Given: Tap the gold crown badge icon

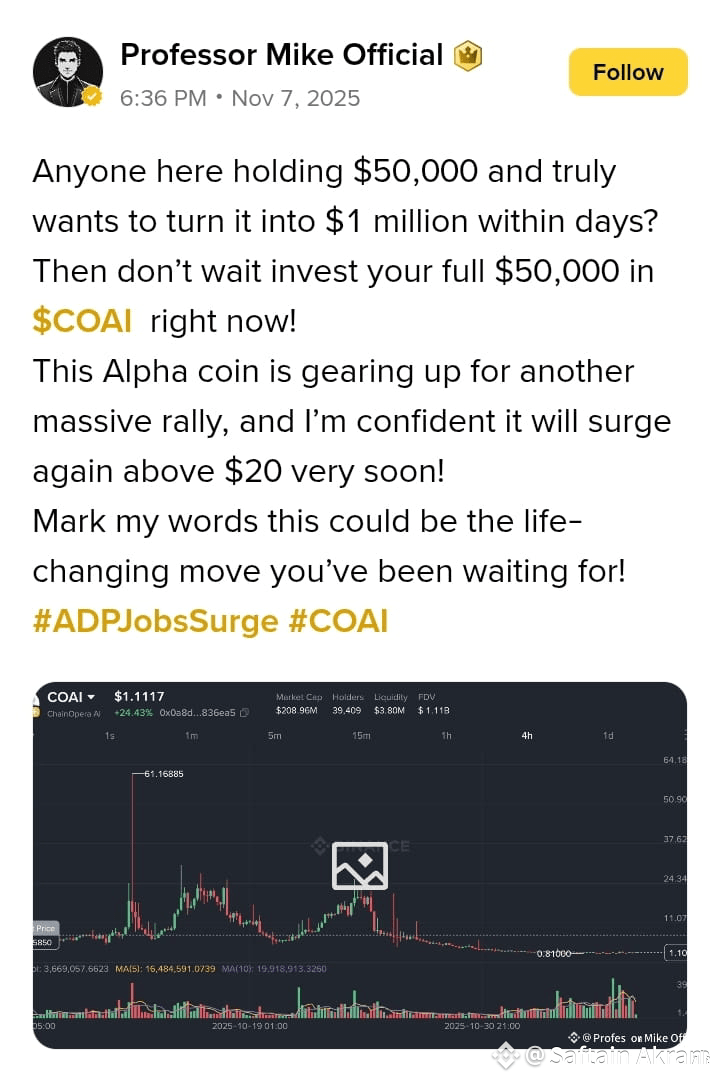Looking at the screenshot, I should click(467, 56).
